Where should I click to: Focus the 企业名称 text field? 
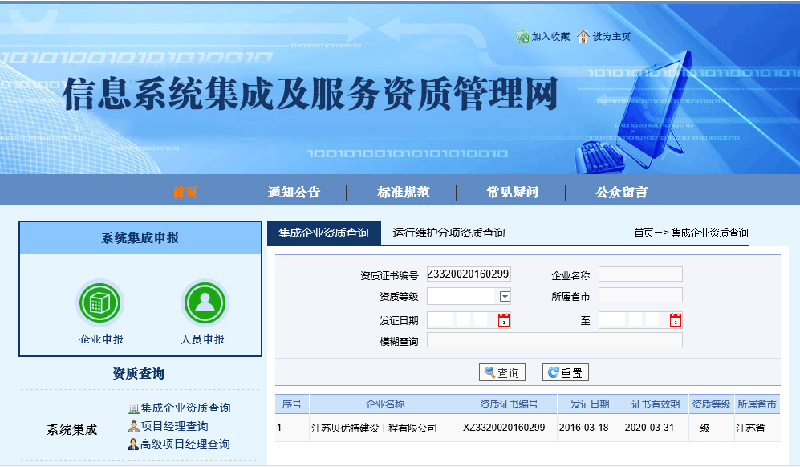pyautogui.click(x=640, y=274)
